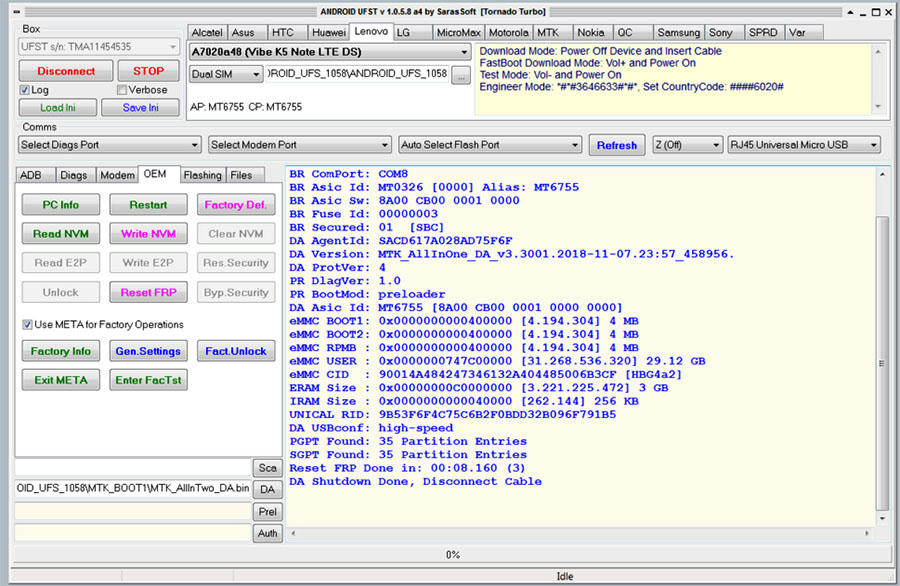Open the Z (Off) dropdown

pos(687,145)
